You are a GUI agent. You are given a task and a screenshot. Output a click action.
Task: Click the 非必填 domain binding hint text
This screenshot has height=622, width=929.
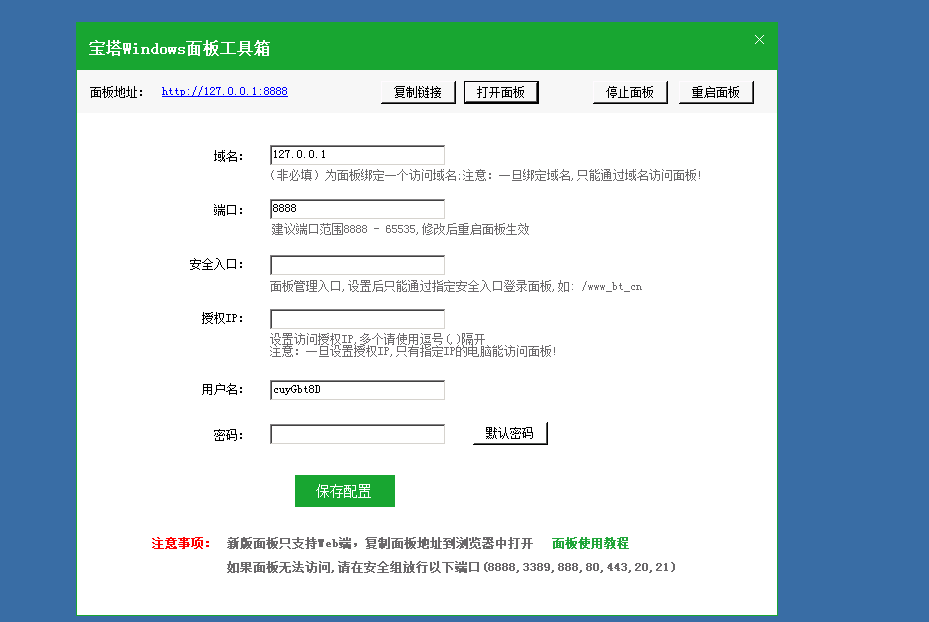(485, 175)
